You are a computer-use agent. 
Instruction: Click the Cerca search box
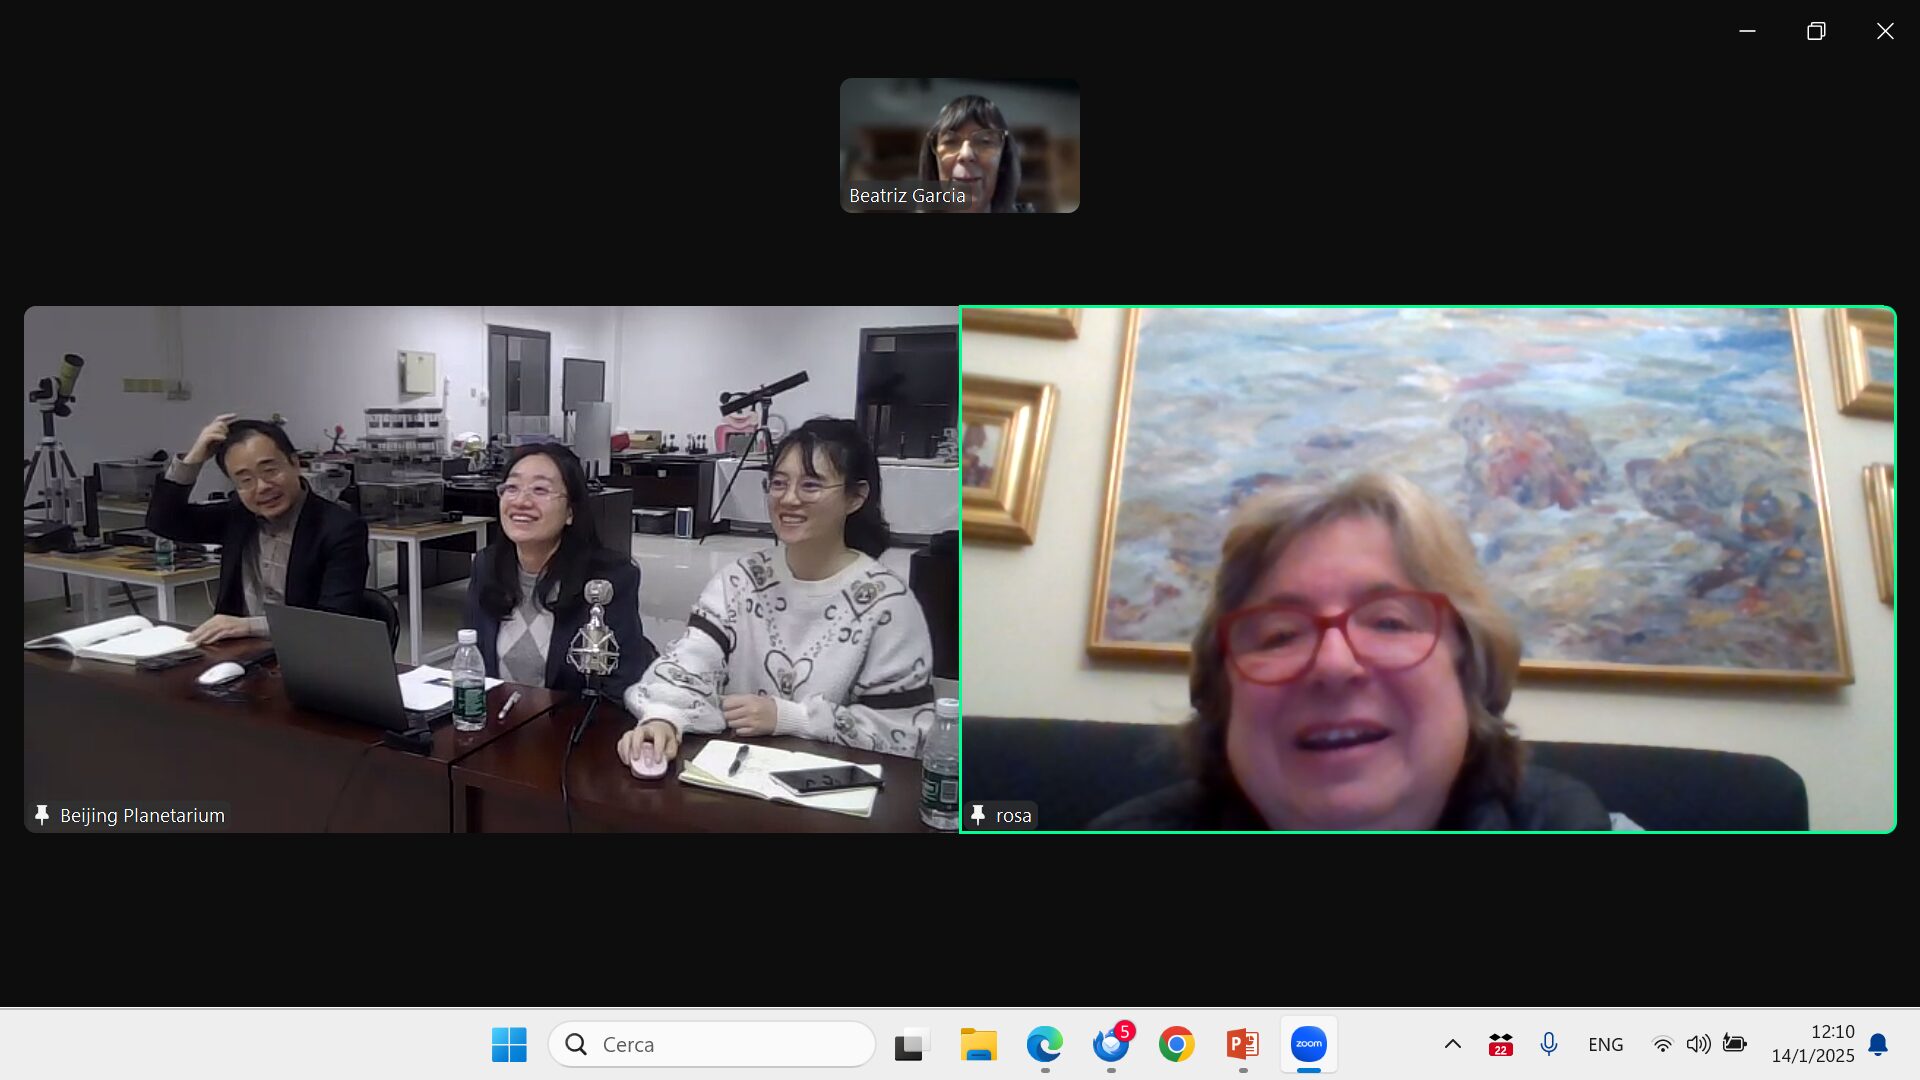pyautogui.click(x=712, y=1045)
